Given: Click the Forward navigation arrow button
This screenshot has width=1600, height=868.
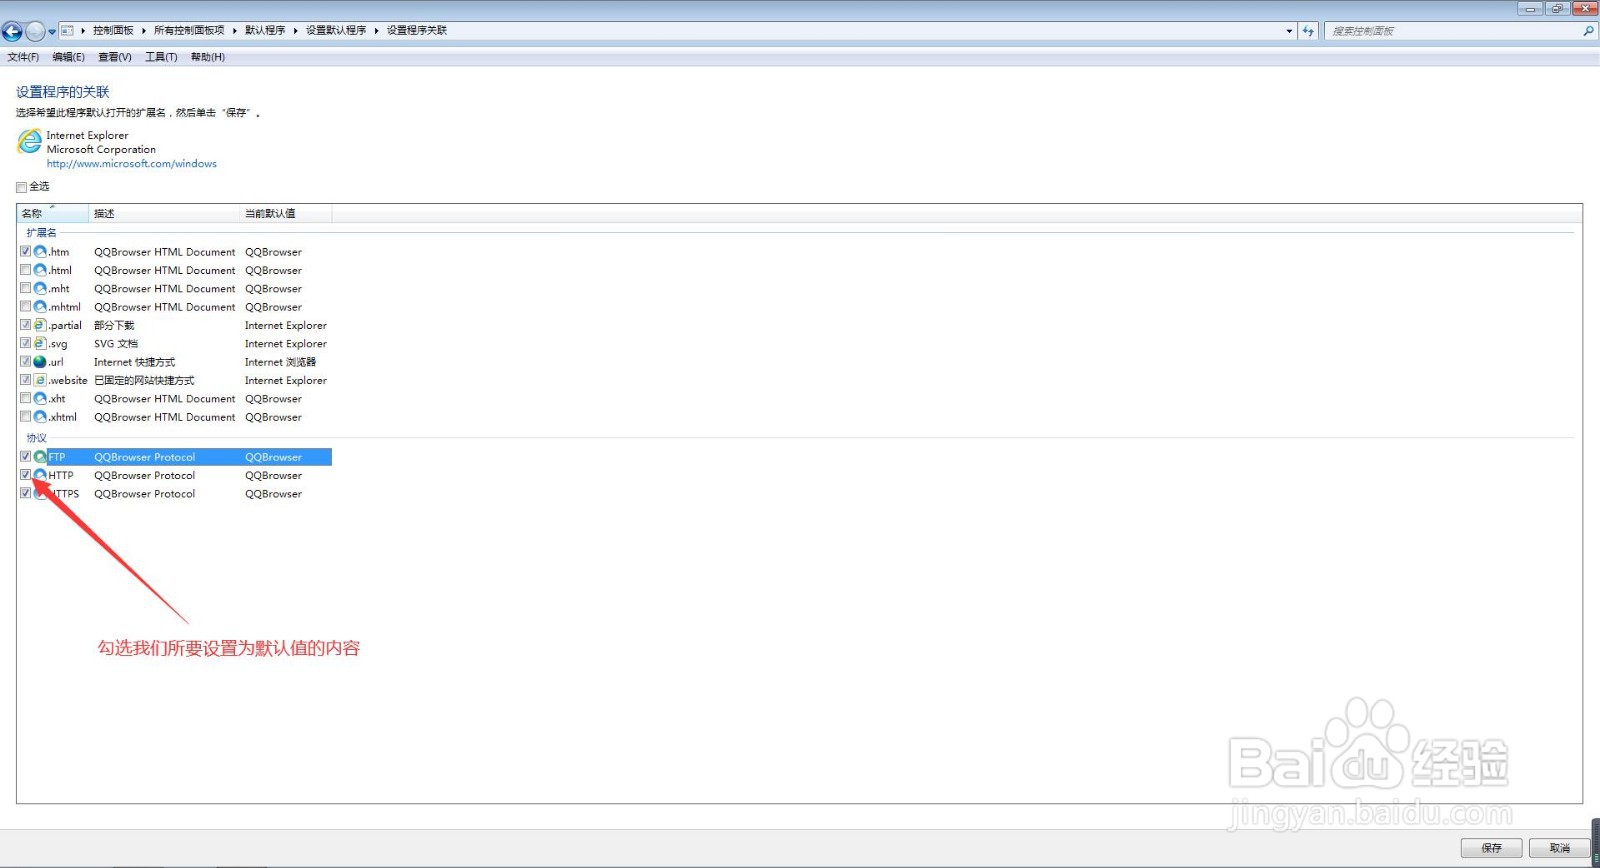Looking at the screenshot, I should click(35, 31).
